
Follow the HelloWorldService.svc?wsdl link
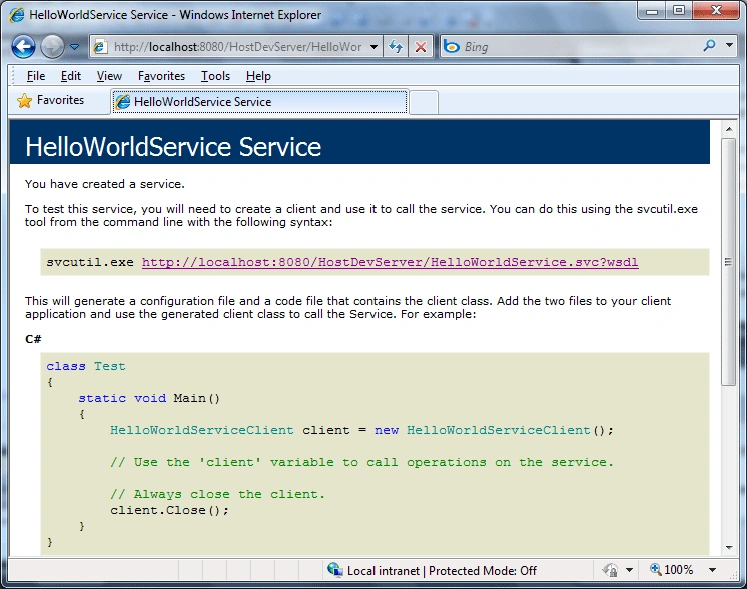pyautogui.click(x=390, y=262)
